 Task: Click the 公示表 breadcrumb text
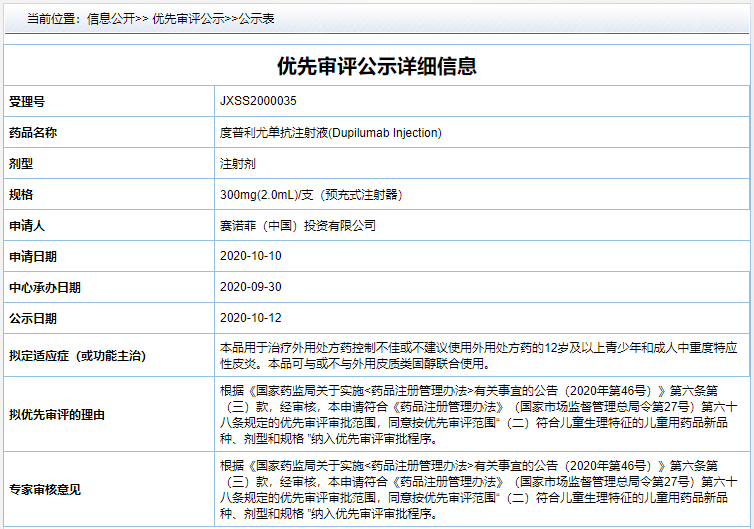(x=256, y=19)
